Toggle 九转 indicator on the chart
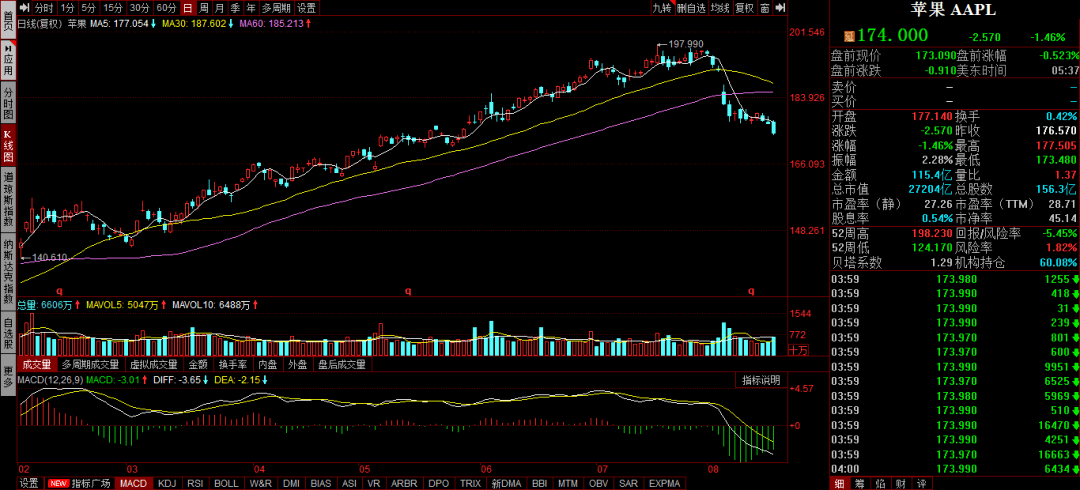Screen dimensions: 1080x490 tap(662, 8)
